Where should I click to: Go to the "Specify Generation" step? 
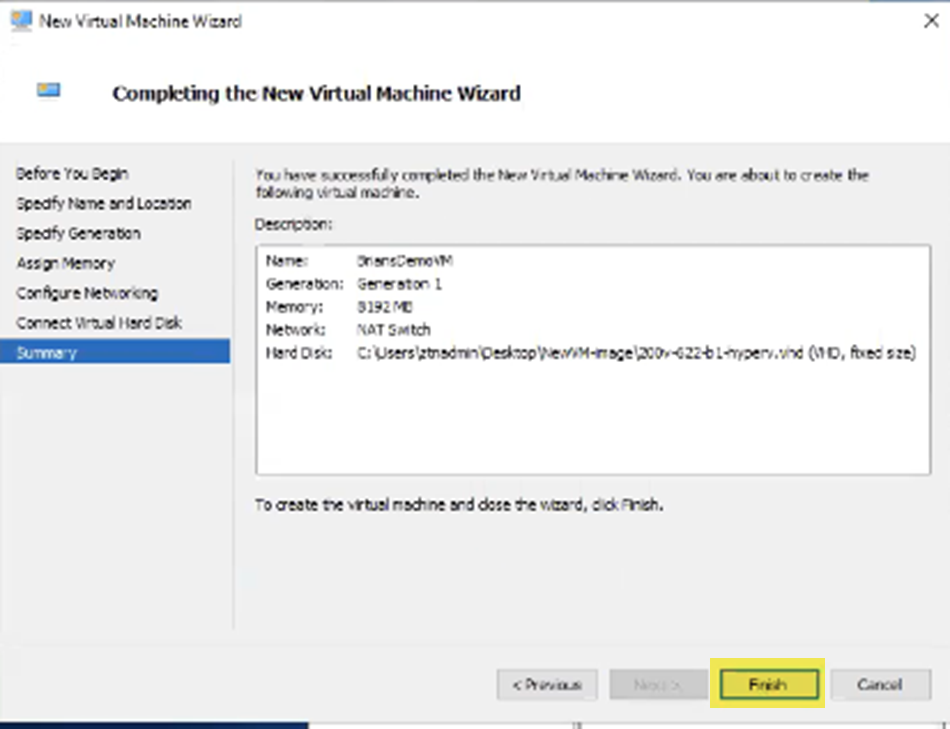click(78, 233)
